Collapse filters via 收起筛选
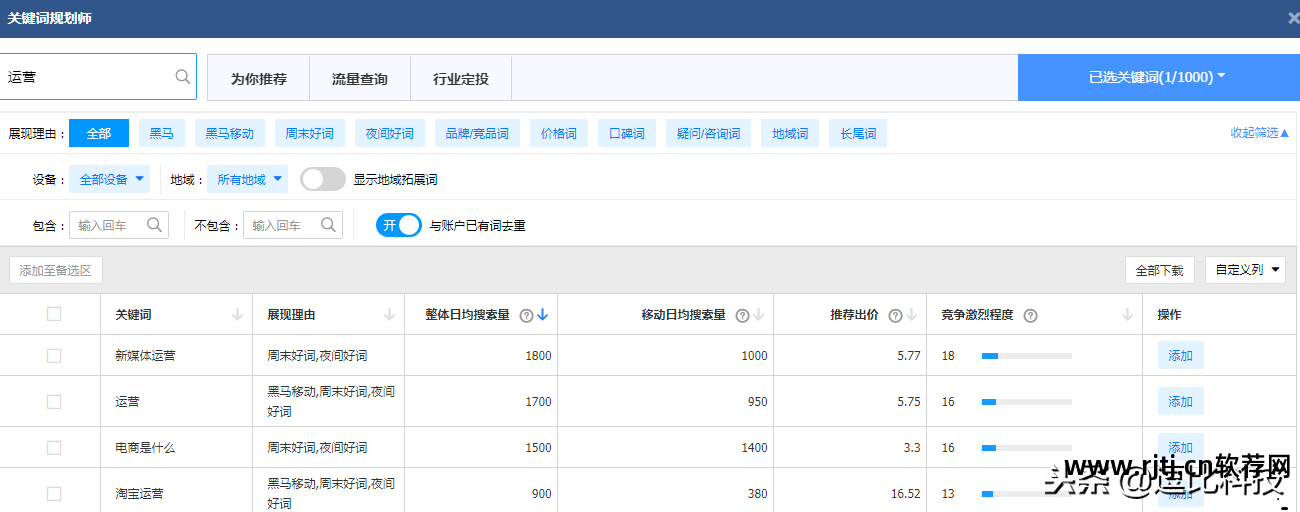This screenshot has width=1300, height=512. (x=1260, y=133)
